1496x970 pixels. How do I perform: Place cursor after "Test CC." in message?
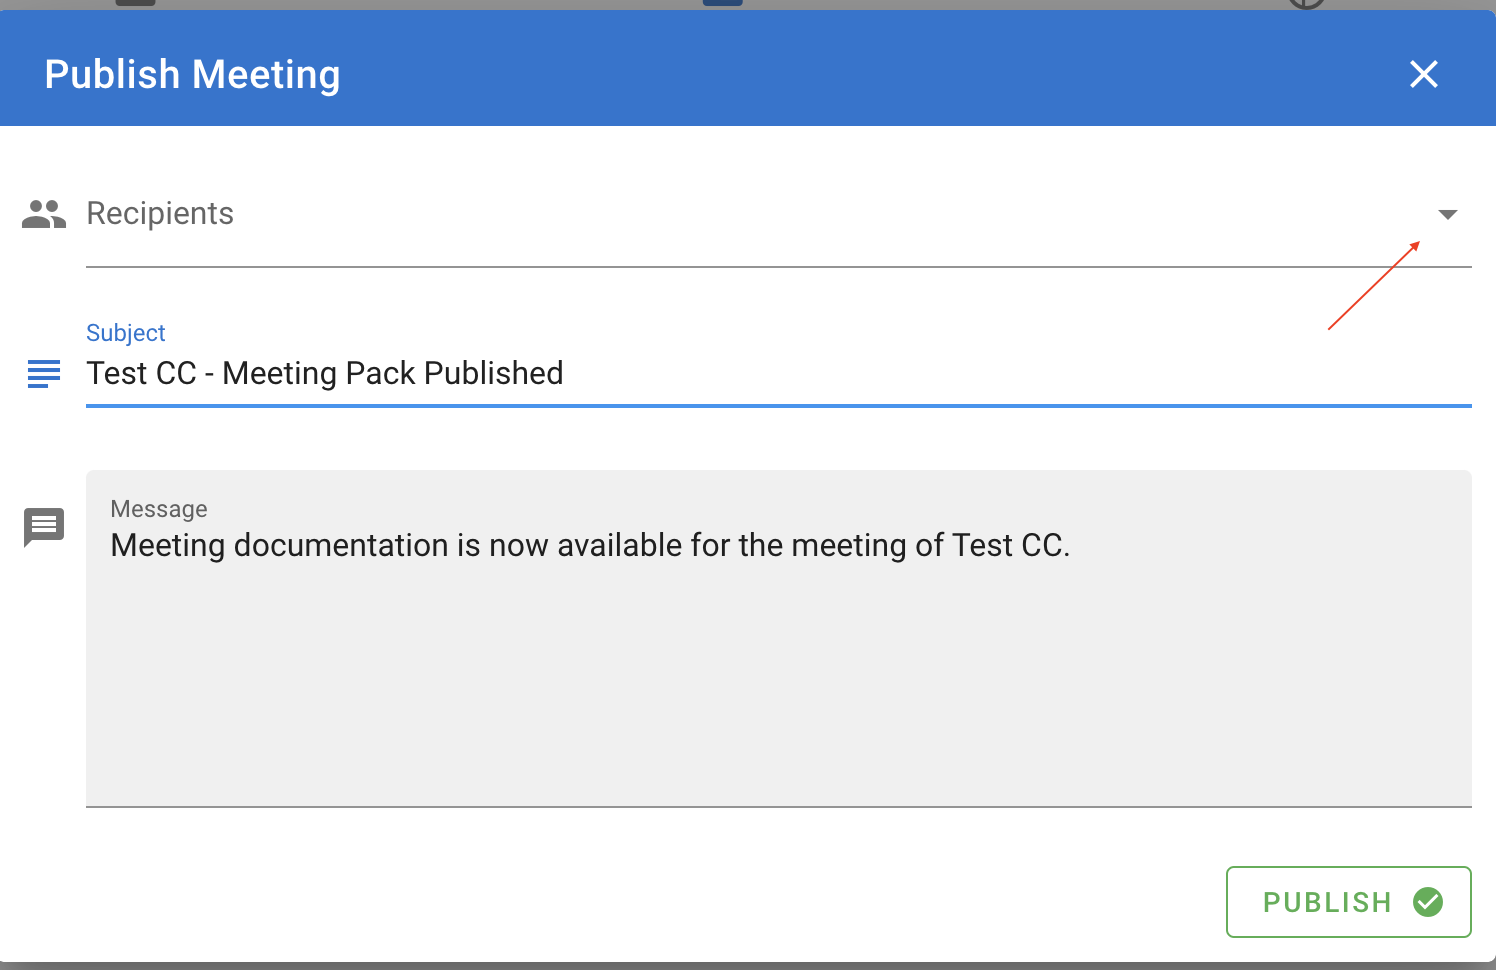click(x=1072, y=546)
